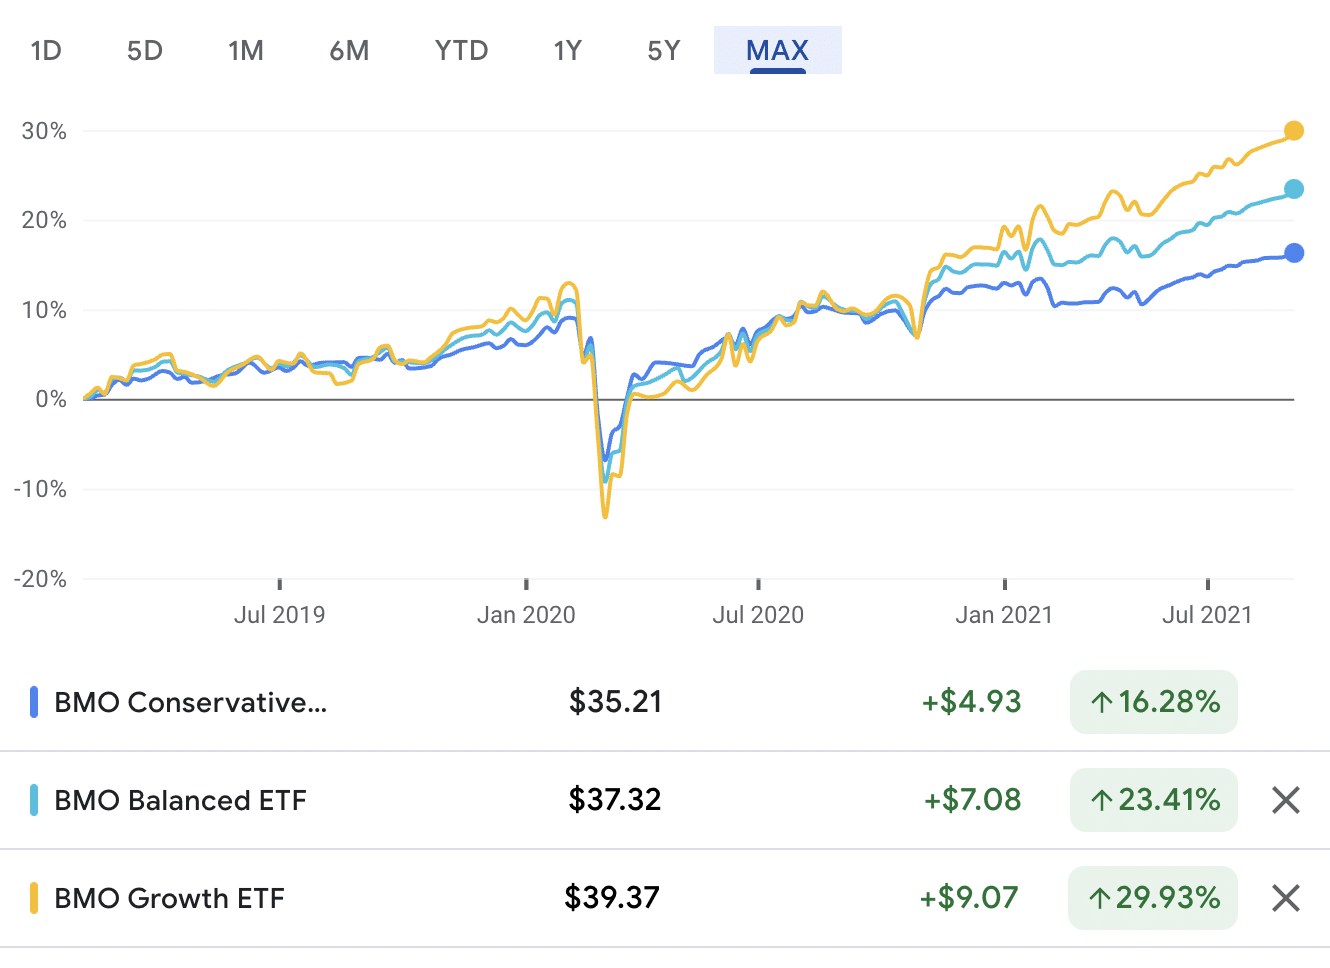Remove BMO Balanced ETF from comparison
This screenshot has width=1330, height=968.
1285,800
